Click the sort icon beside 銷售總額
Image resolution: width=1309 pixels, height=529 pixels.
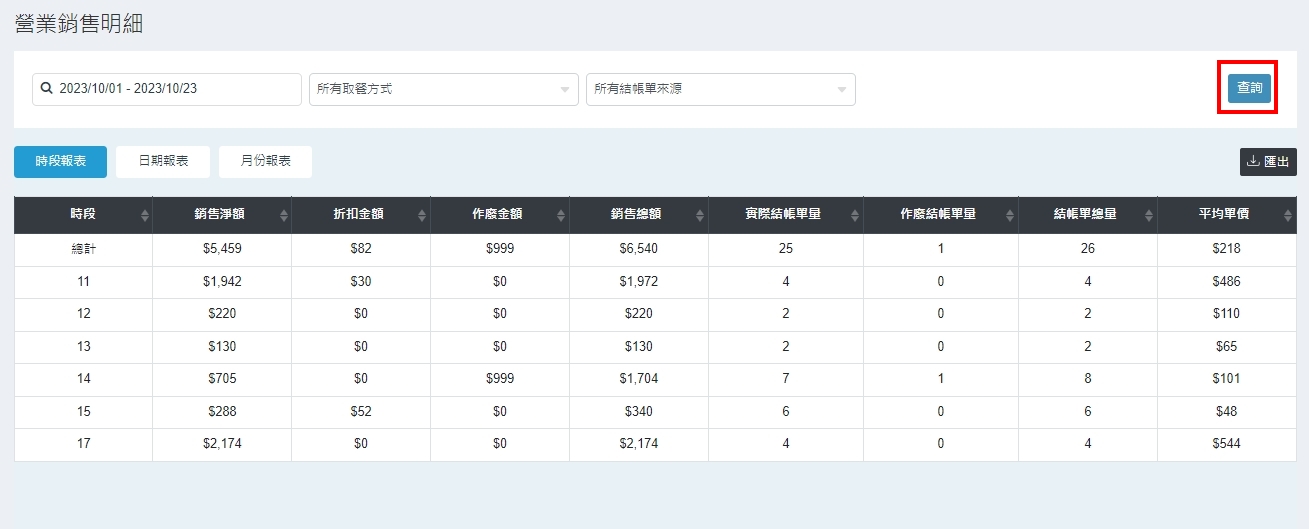(x=701, y=215)
